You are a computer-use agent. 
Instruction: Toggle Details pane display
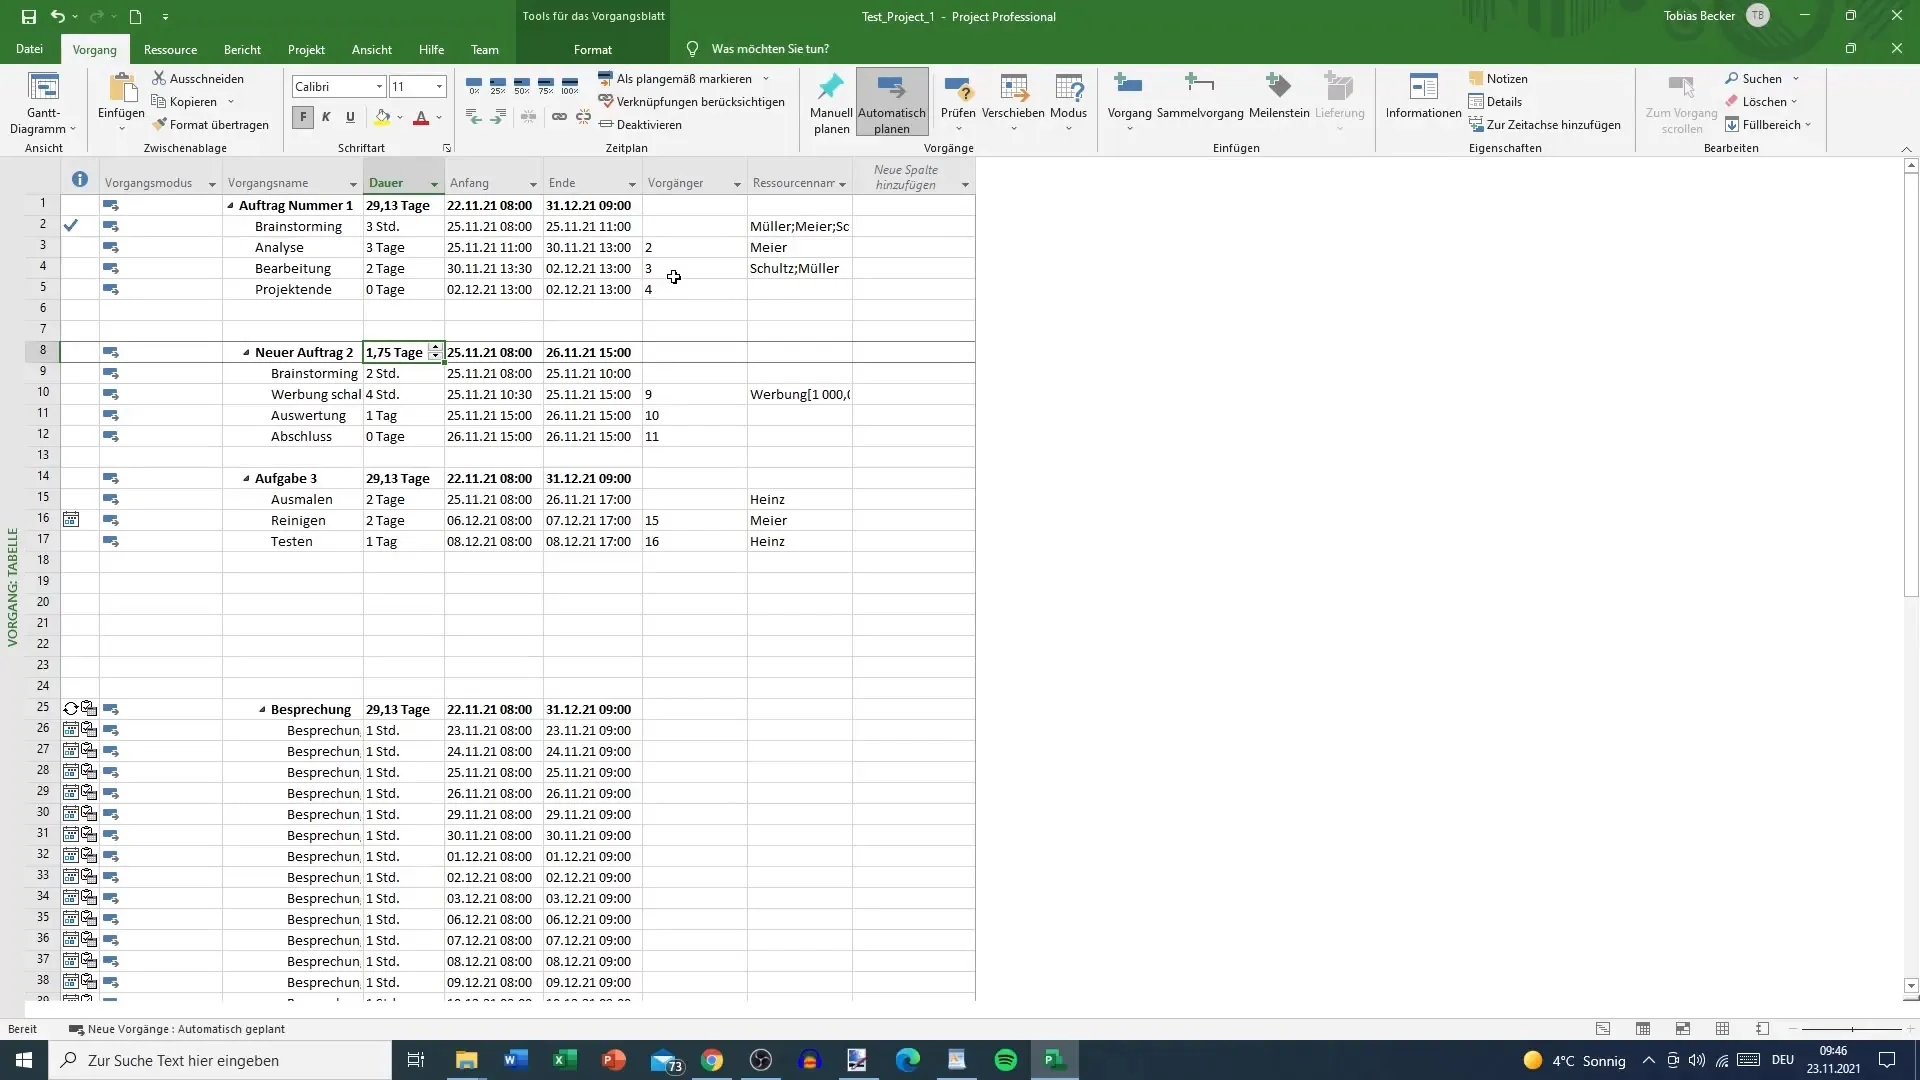[x=1495, y=101]
